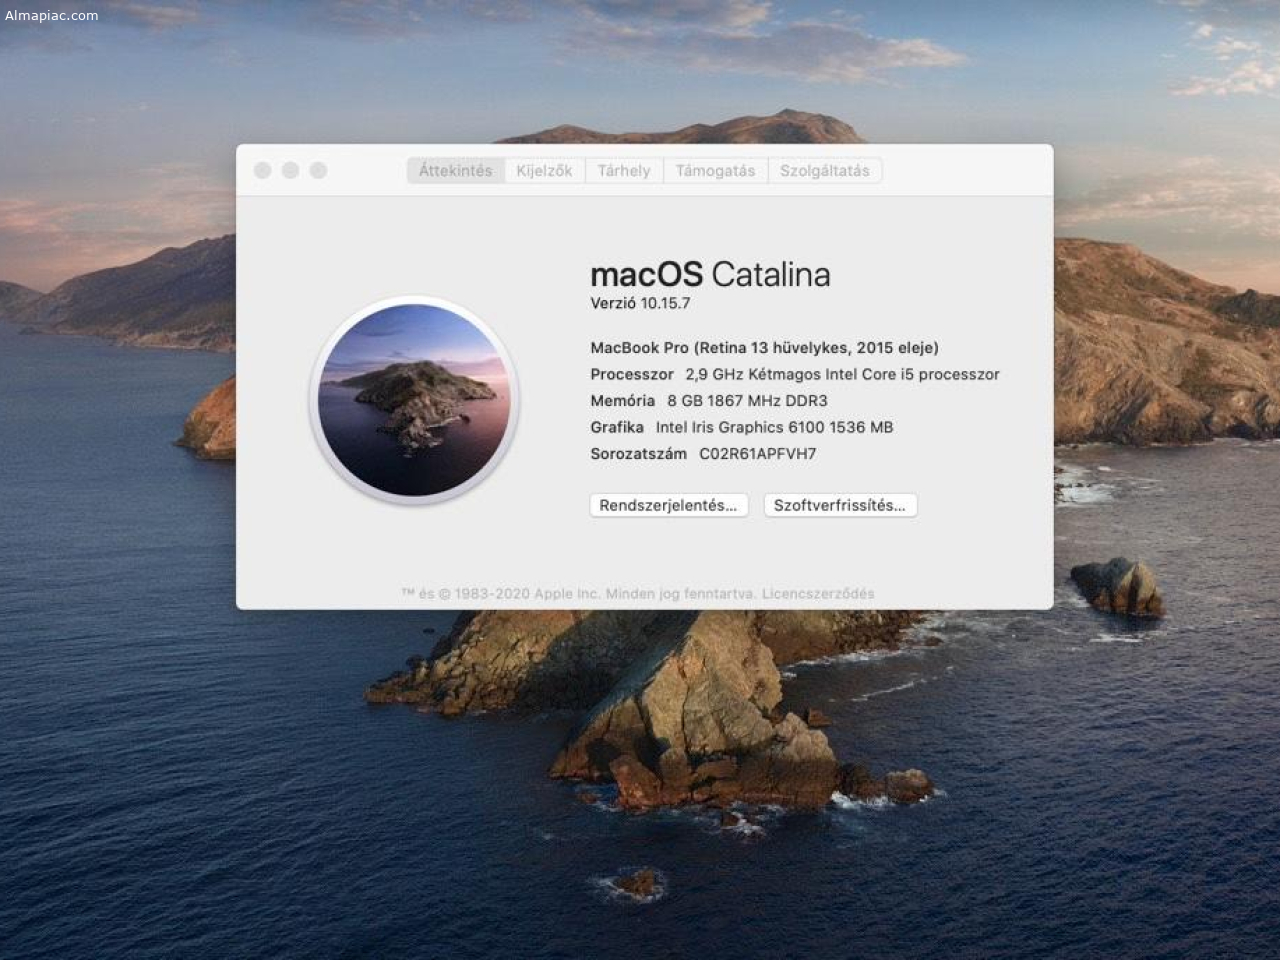Click the Verzió 10.15.7 text
The image size is (1280, 960).
[640, 303]
